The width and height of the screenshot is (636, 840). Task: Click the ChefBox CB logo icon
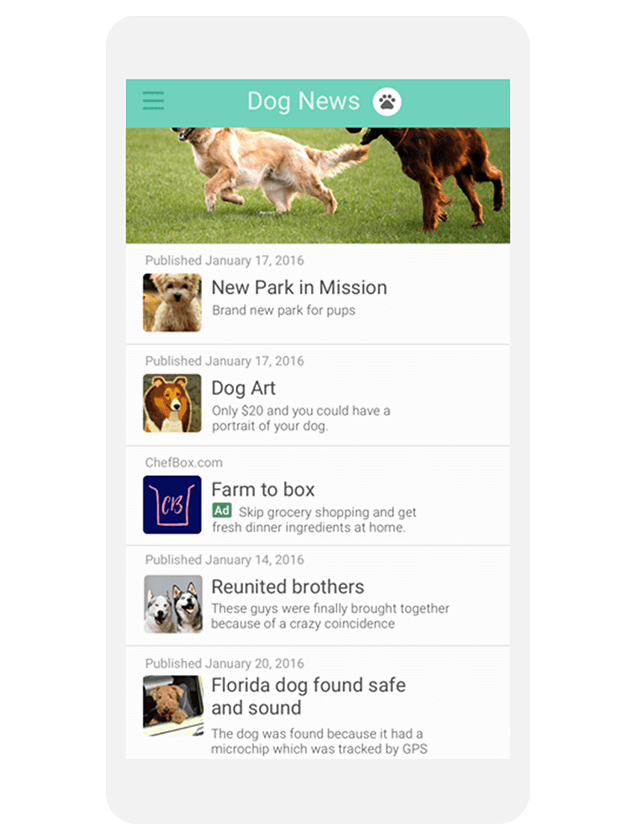[172, 505]
